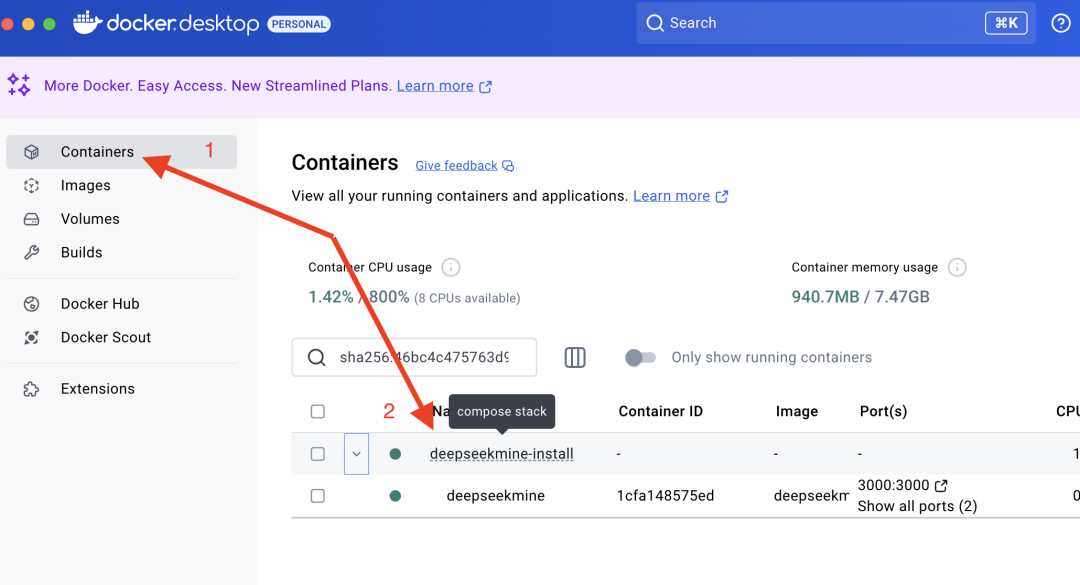Click the Docker whale logo
Image resolution: width=1080 pixels, height=585 pixels.
[87, 23]
